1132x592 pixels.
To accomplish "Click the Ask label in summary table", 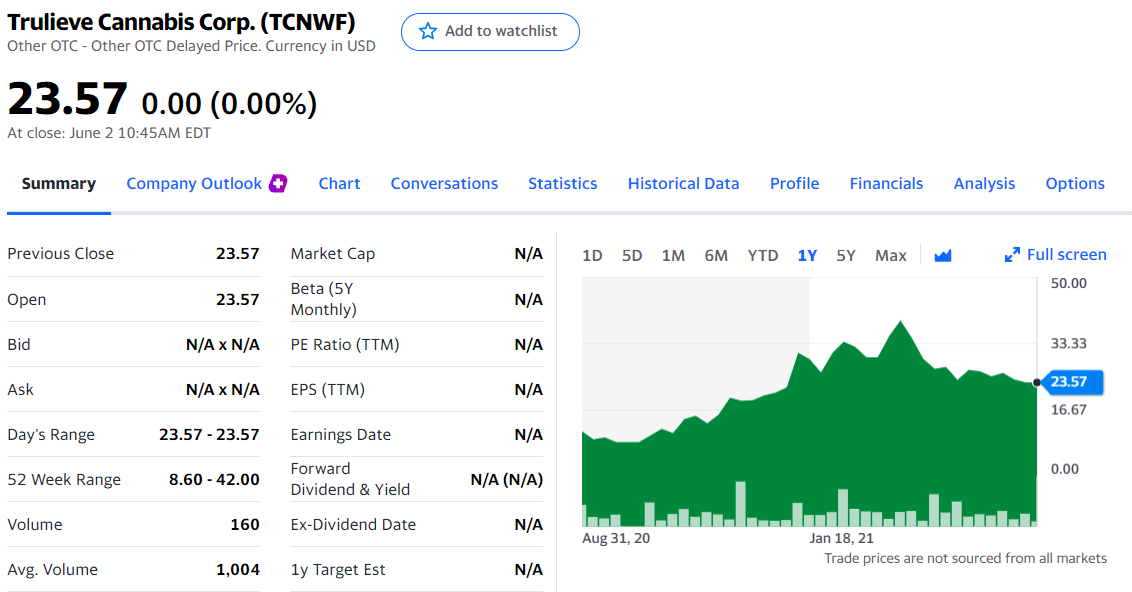I will point(20,390).
